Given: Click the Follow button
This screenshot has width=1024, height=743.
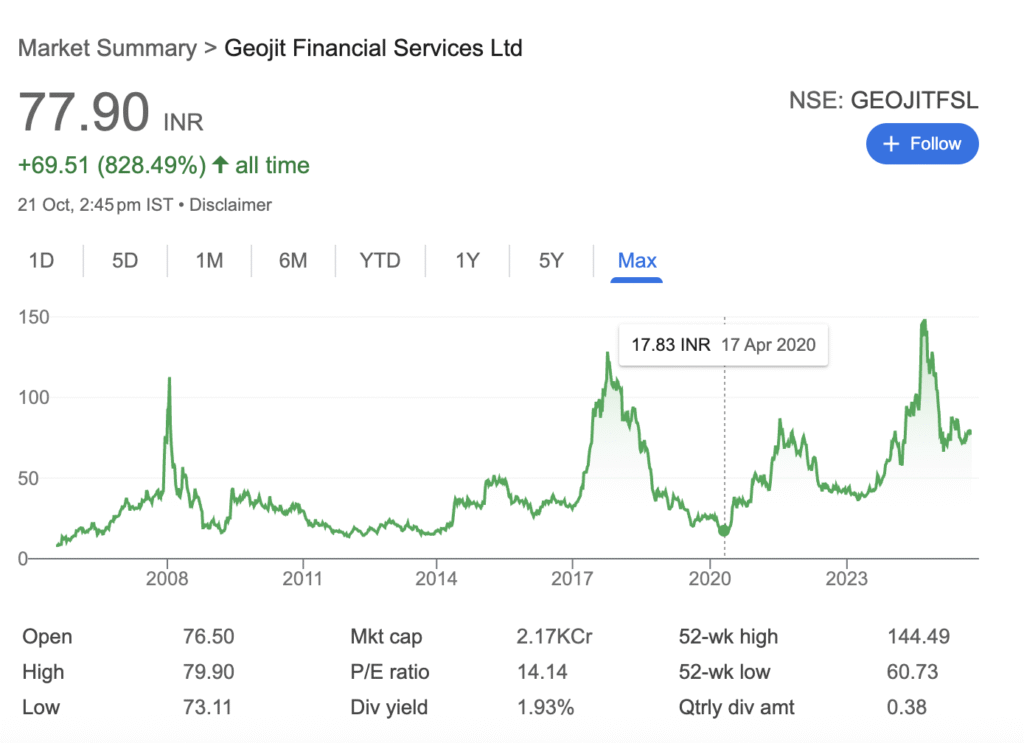Looking at the screenshot, I should [x=922, y=144].
